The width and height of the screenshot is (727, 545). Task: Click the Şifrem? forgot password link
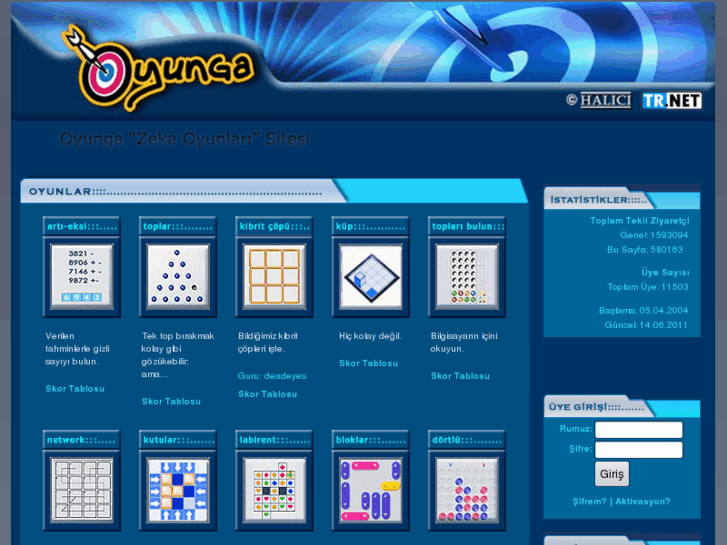pos(589,501)
